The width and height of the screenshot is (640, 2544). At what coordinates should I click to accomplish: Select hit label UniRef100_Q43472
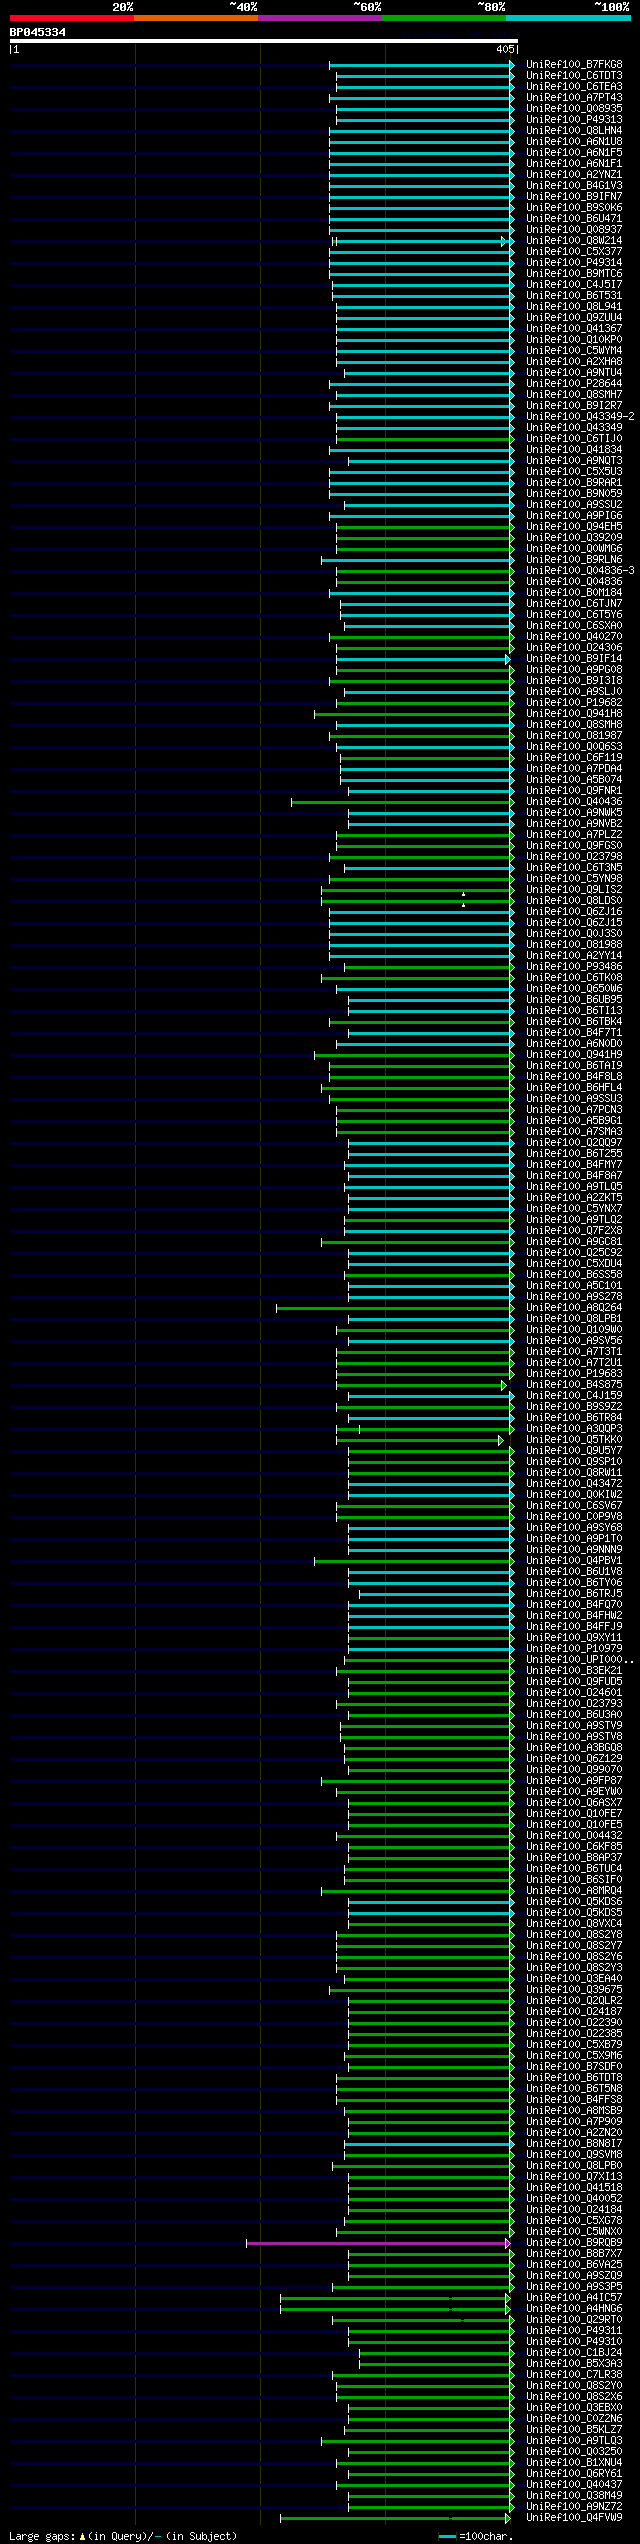(x=574, y=1484)
